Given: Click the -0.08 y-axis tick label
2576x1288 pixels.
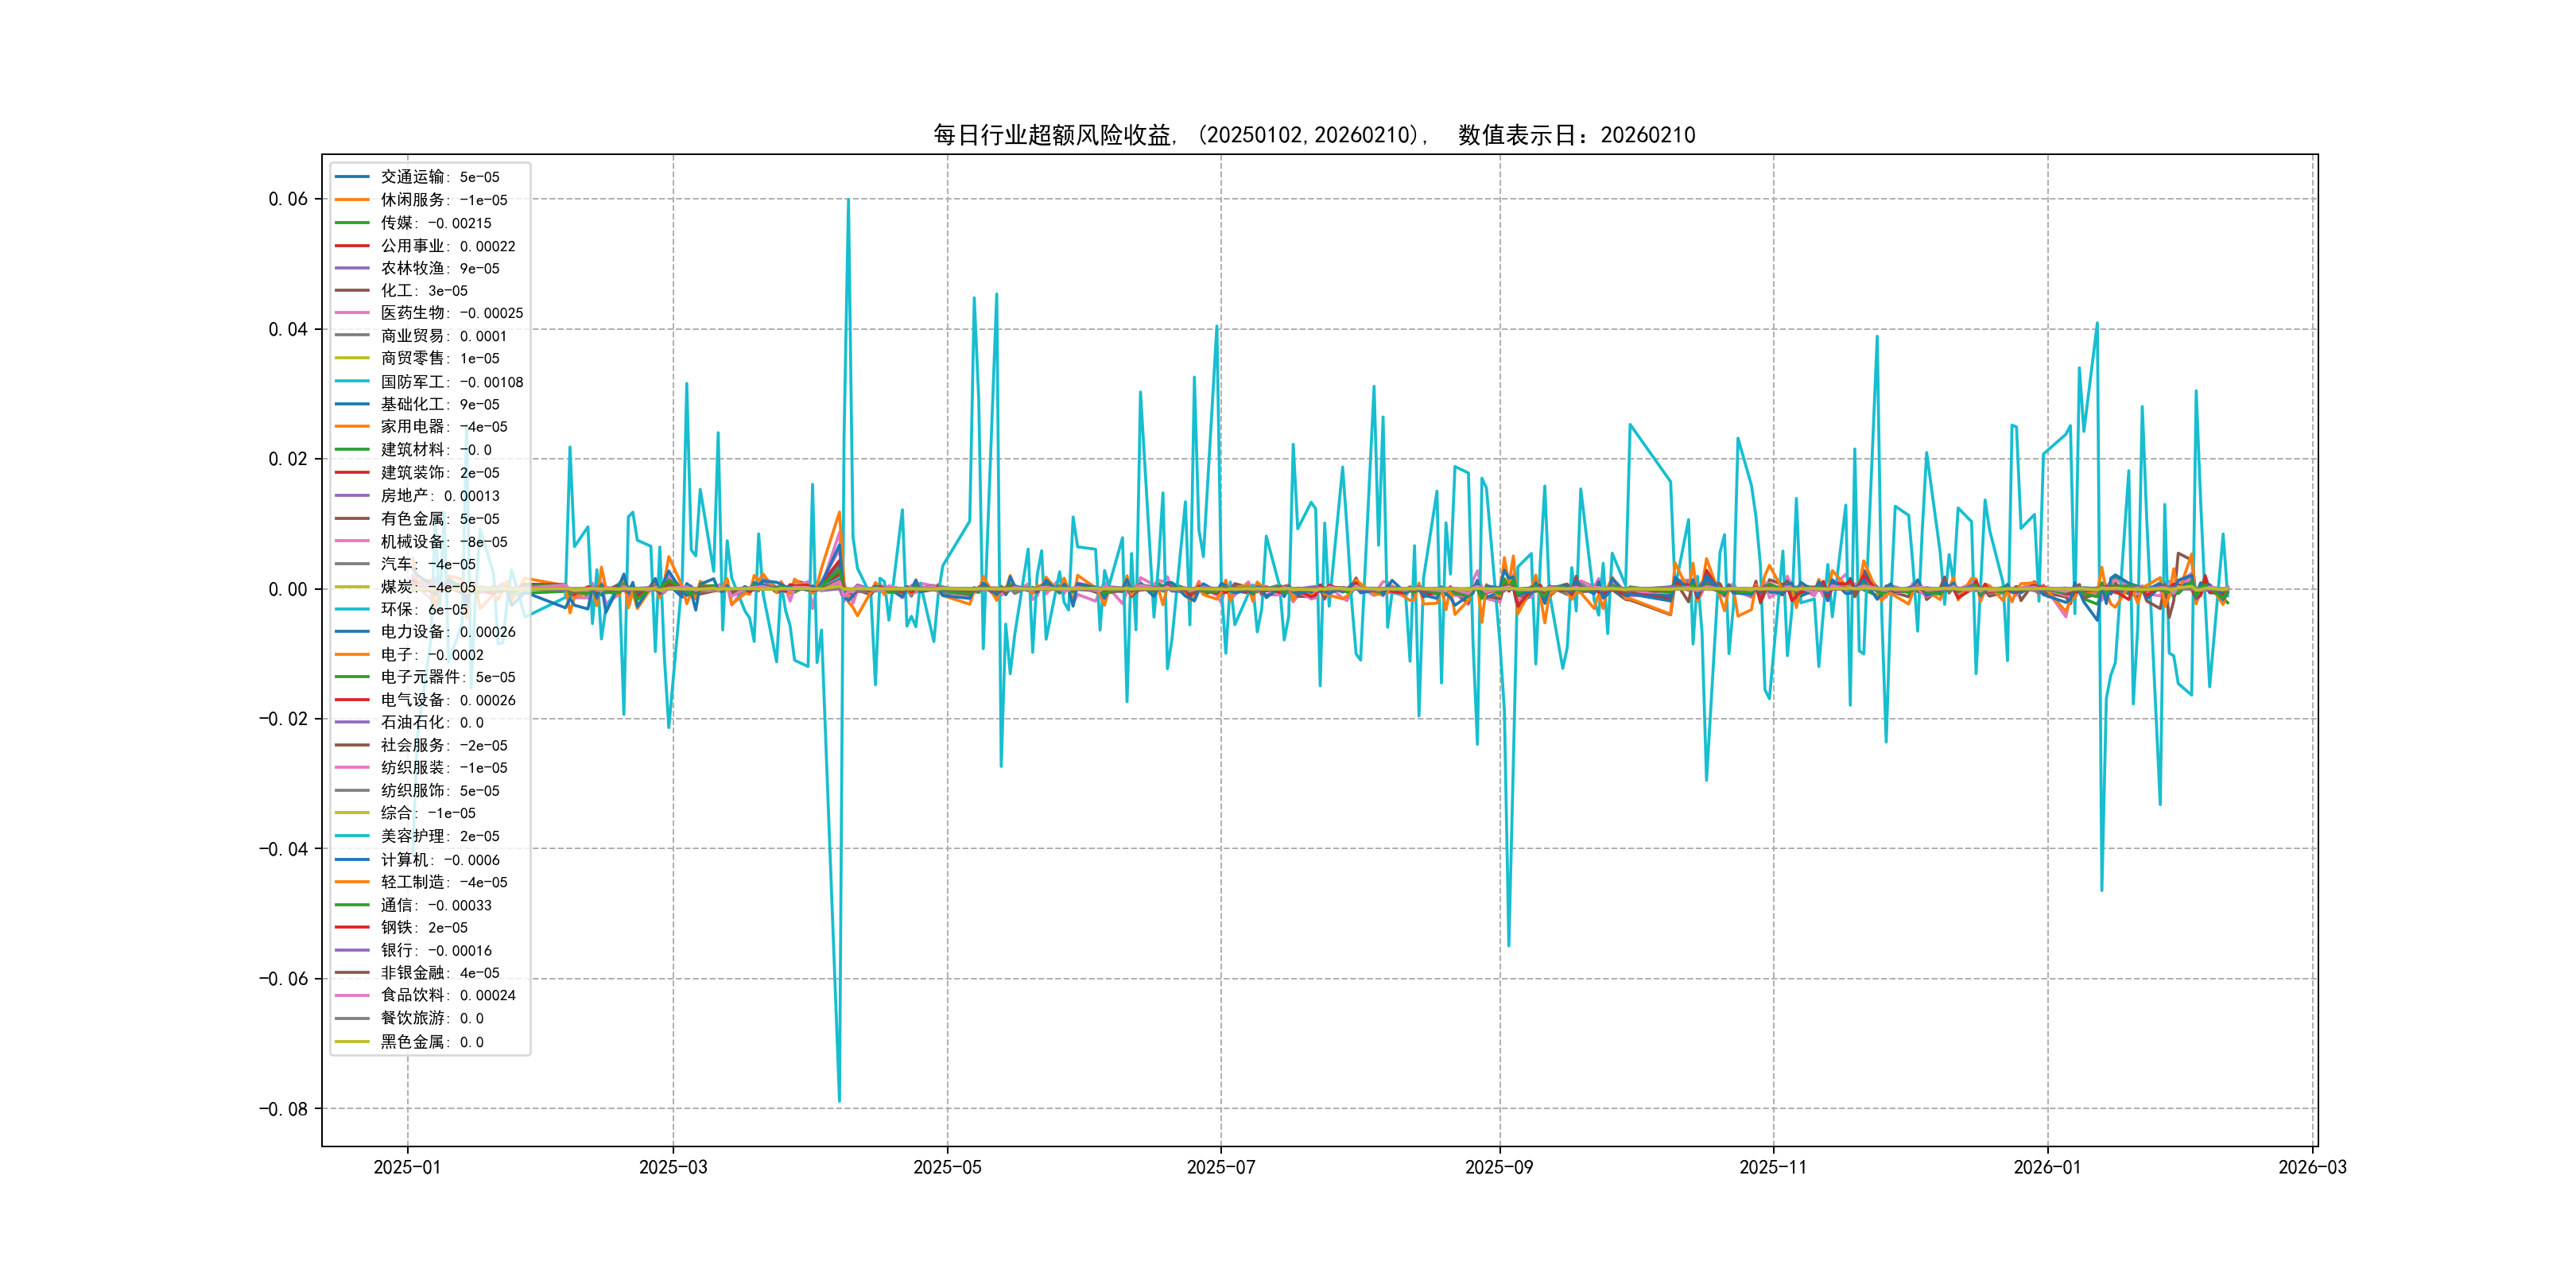Looking at the screenshot, I should coord(284,1109).
